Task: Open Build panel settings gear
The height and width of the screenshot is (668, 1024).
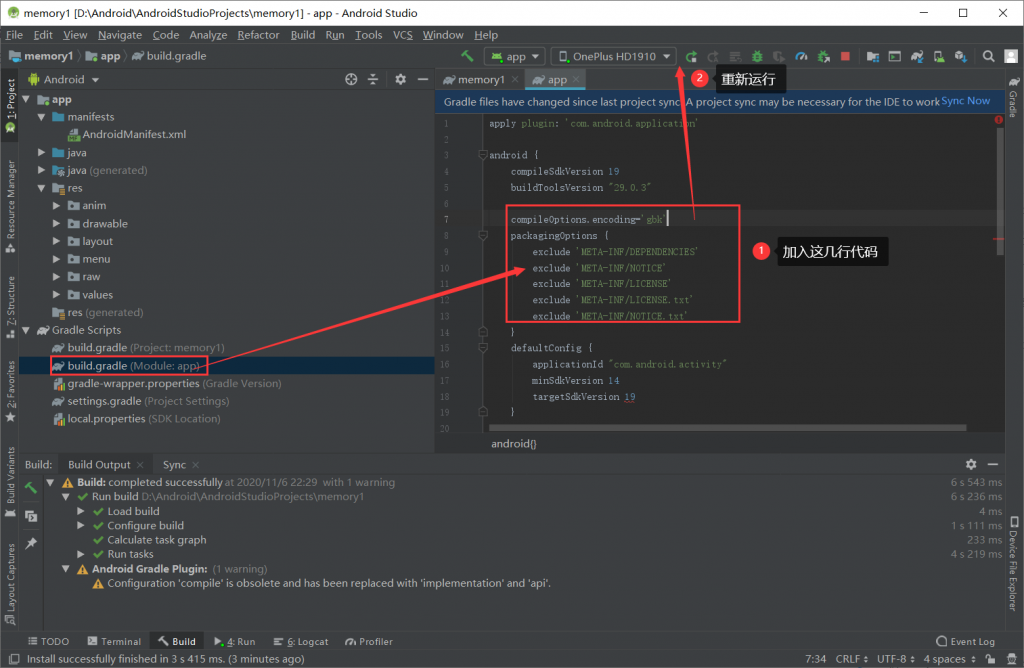Action: (971, 464)
